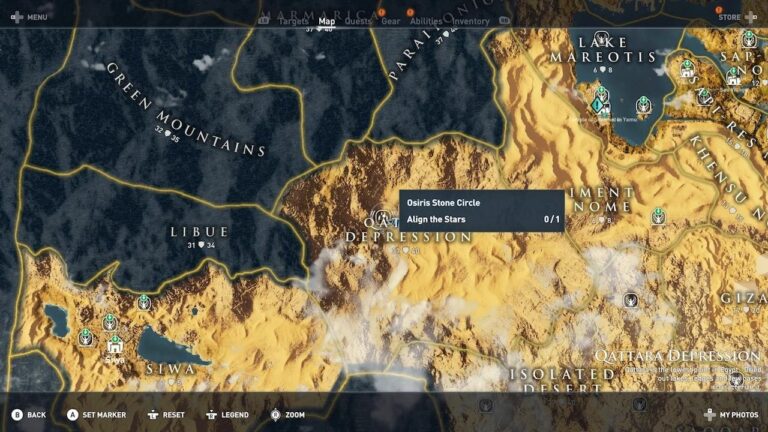Viewport: 768px width, 432px height.
Task: Click the Reset map prompt
Action: (166, 415)
